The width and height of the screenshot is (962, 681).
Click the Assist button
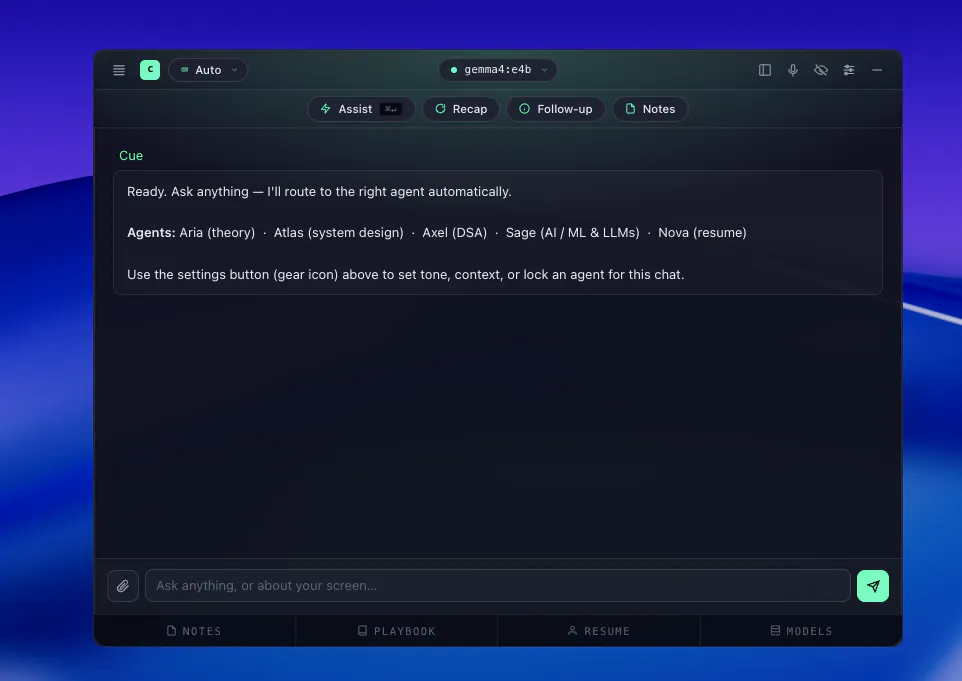tap(361, 109)
